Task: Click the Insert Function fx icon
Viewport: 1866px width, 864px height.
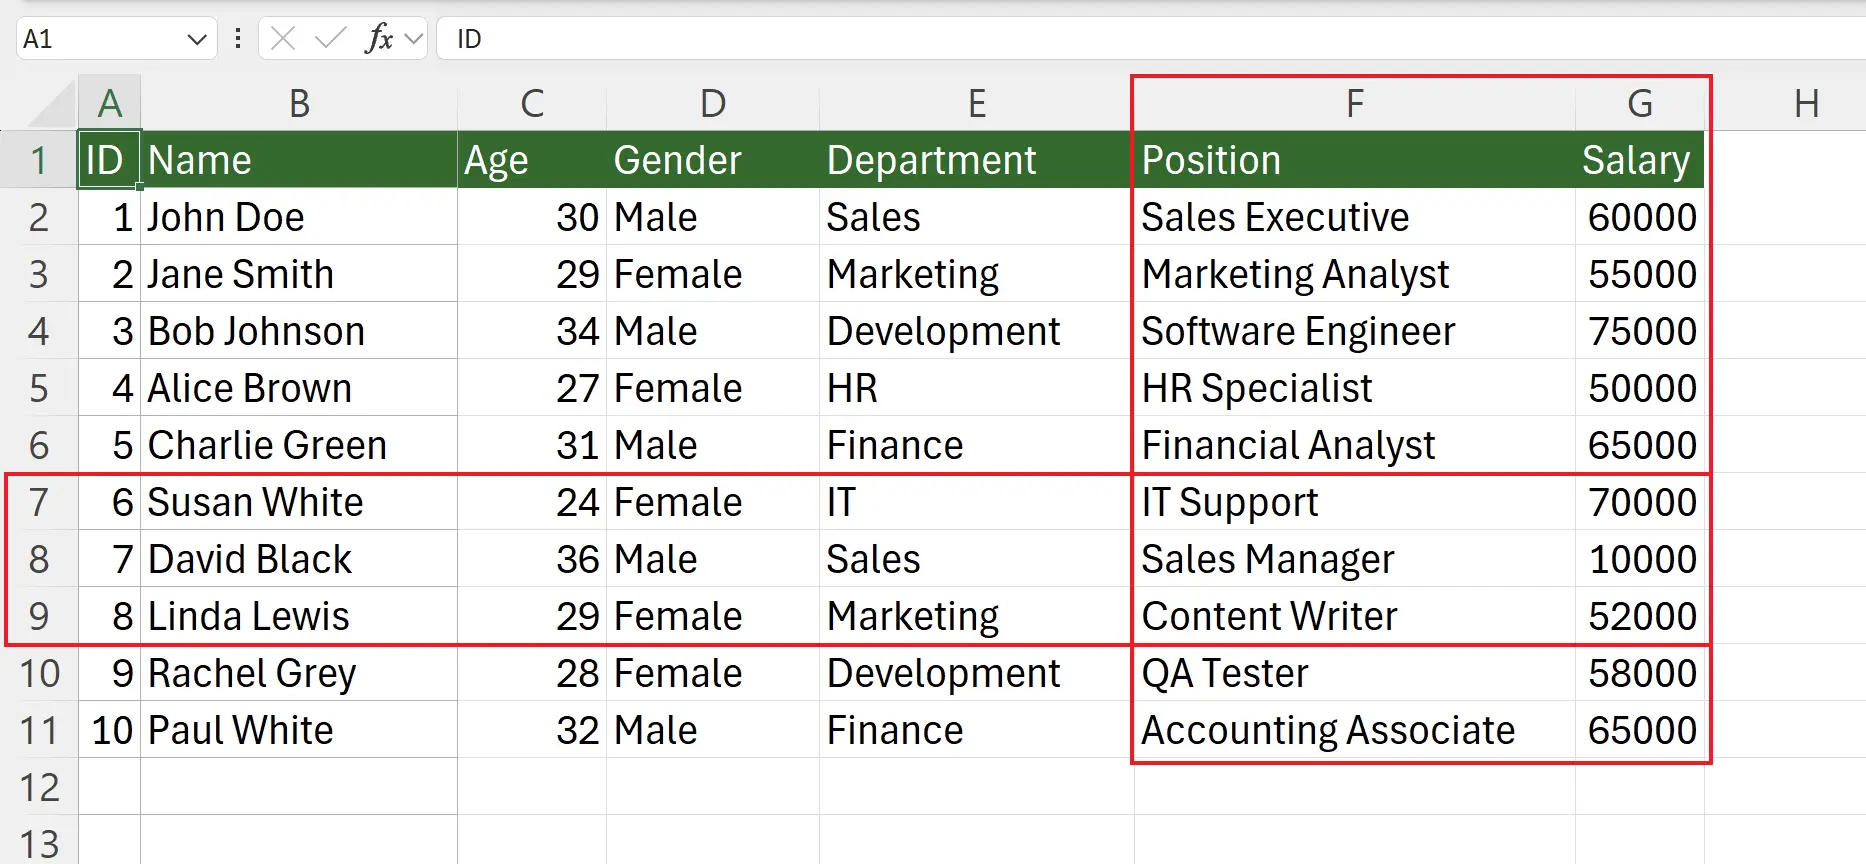Action: (378, 39)
